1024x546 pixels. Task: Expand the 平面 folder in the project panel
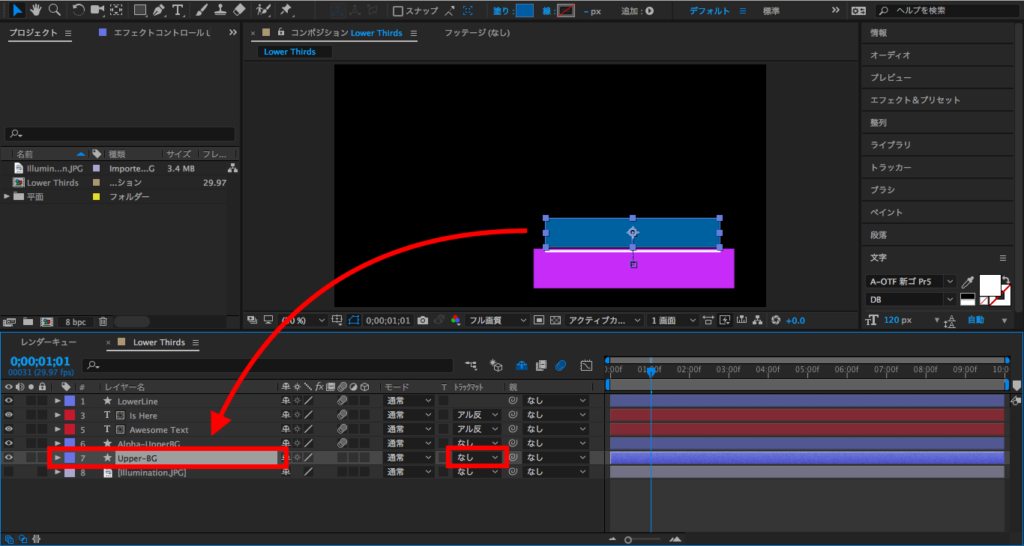8,197
